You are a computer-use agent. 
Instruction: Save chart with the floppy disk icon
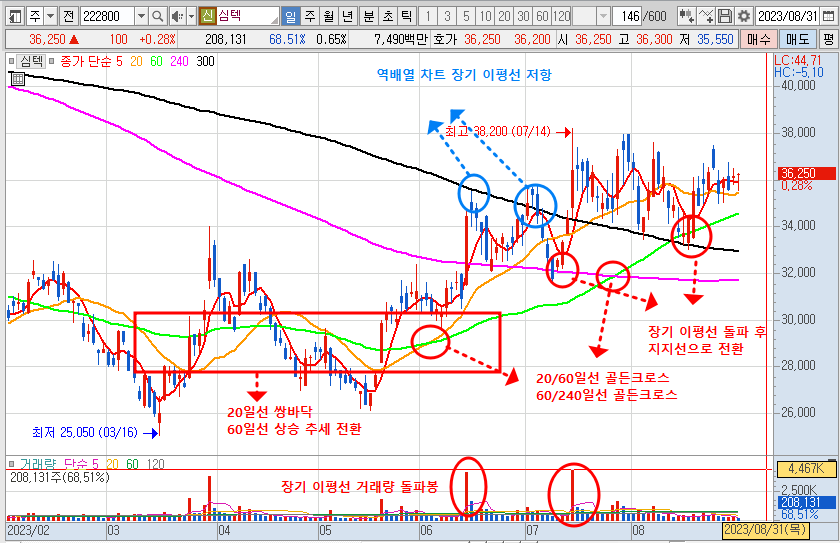[725, 17]
